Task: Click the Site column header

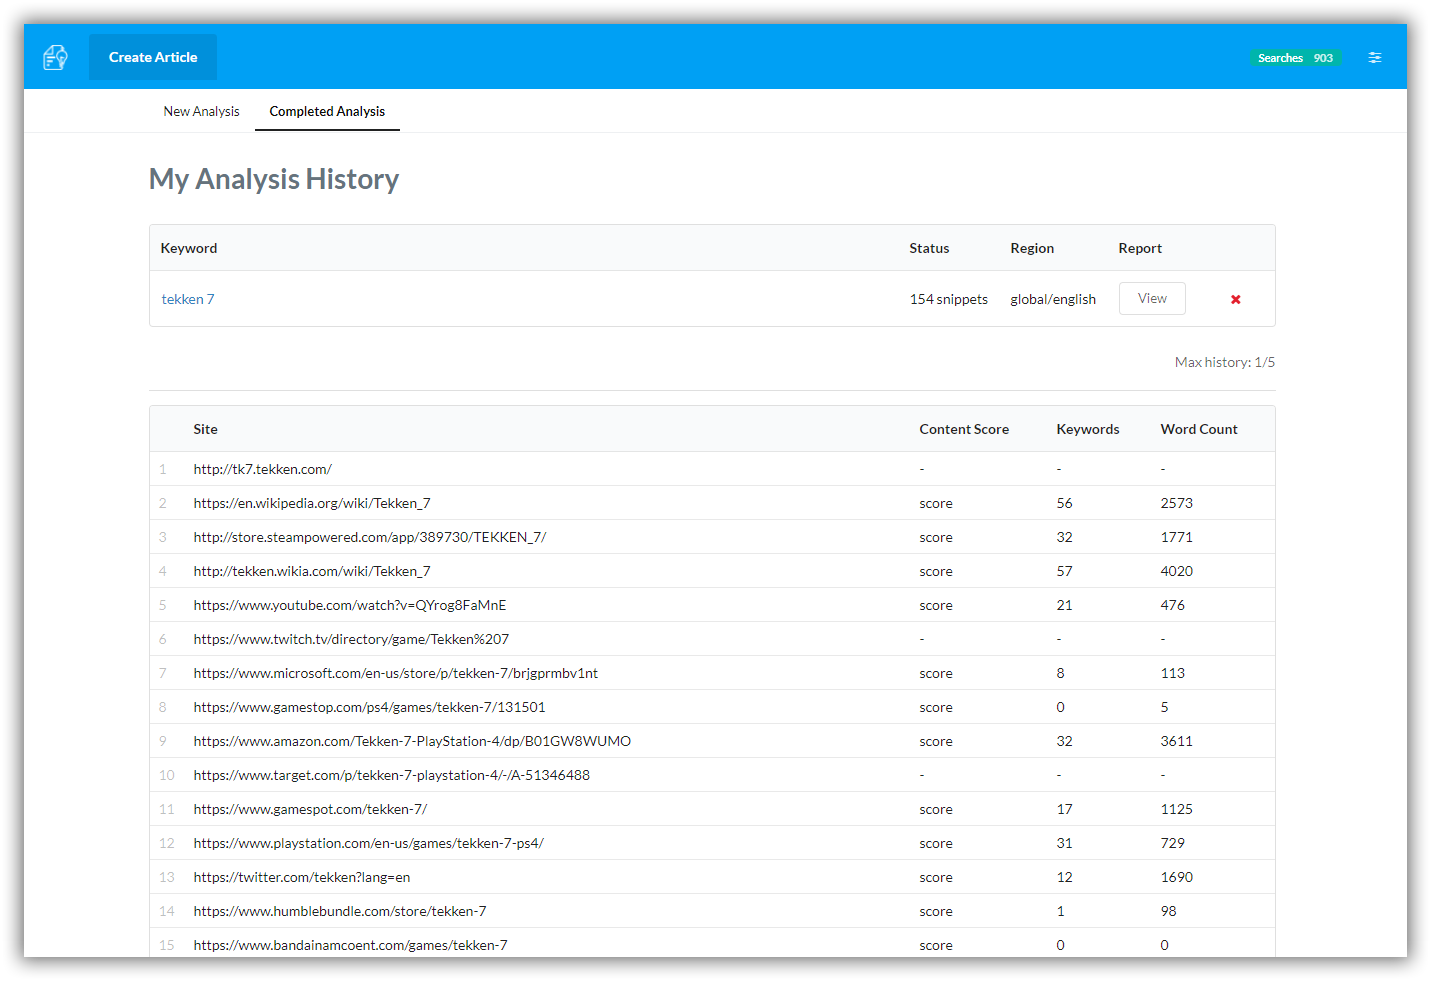Action: 205,429
